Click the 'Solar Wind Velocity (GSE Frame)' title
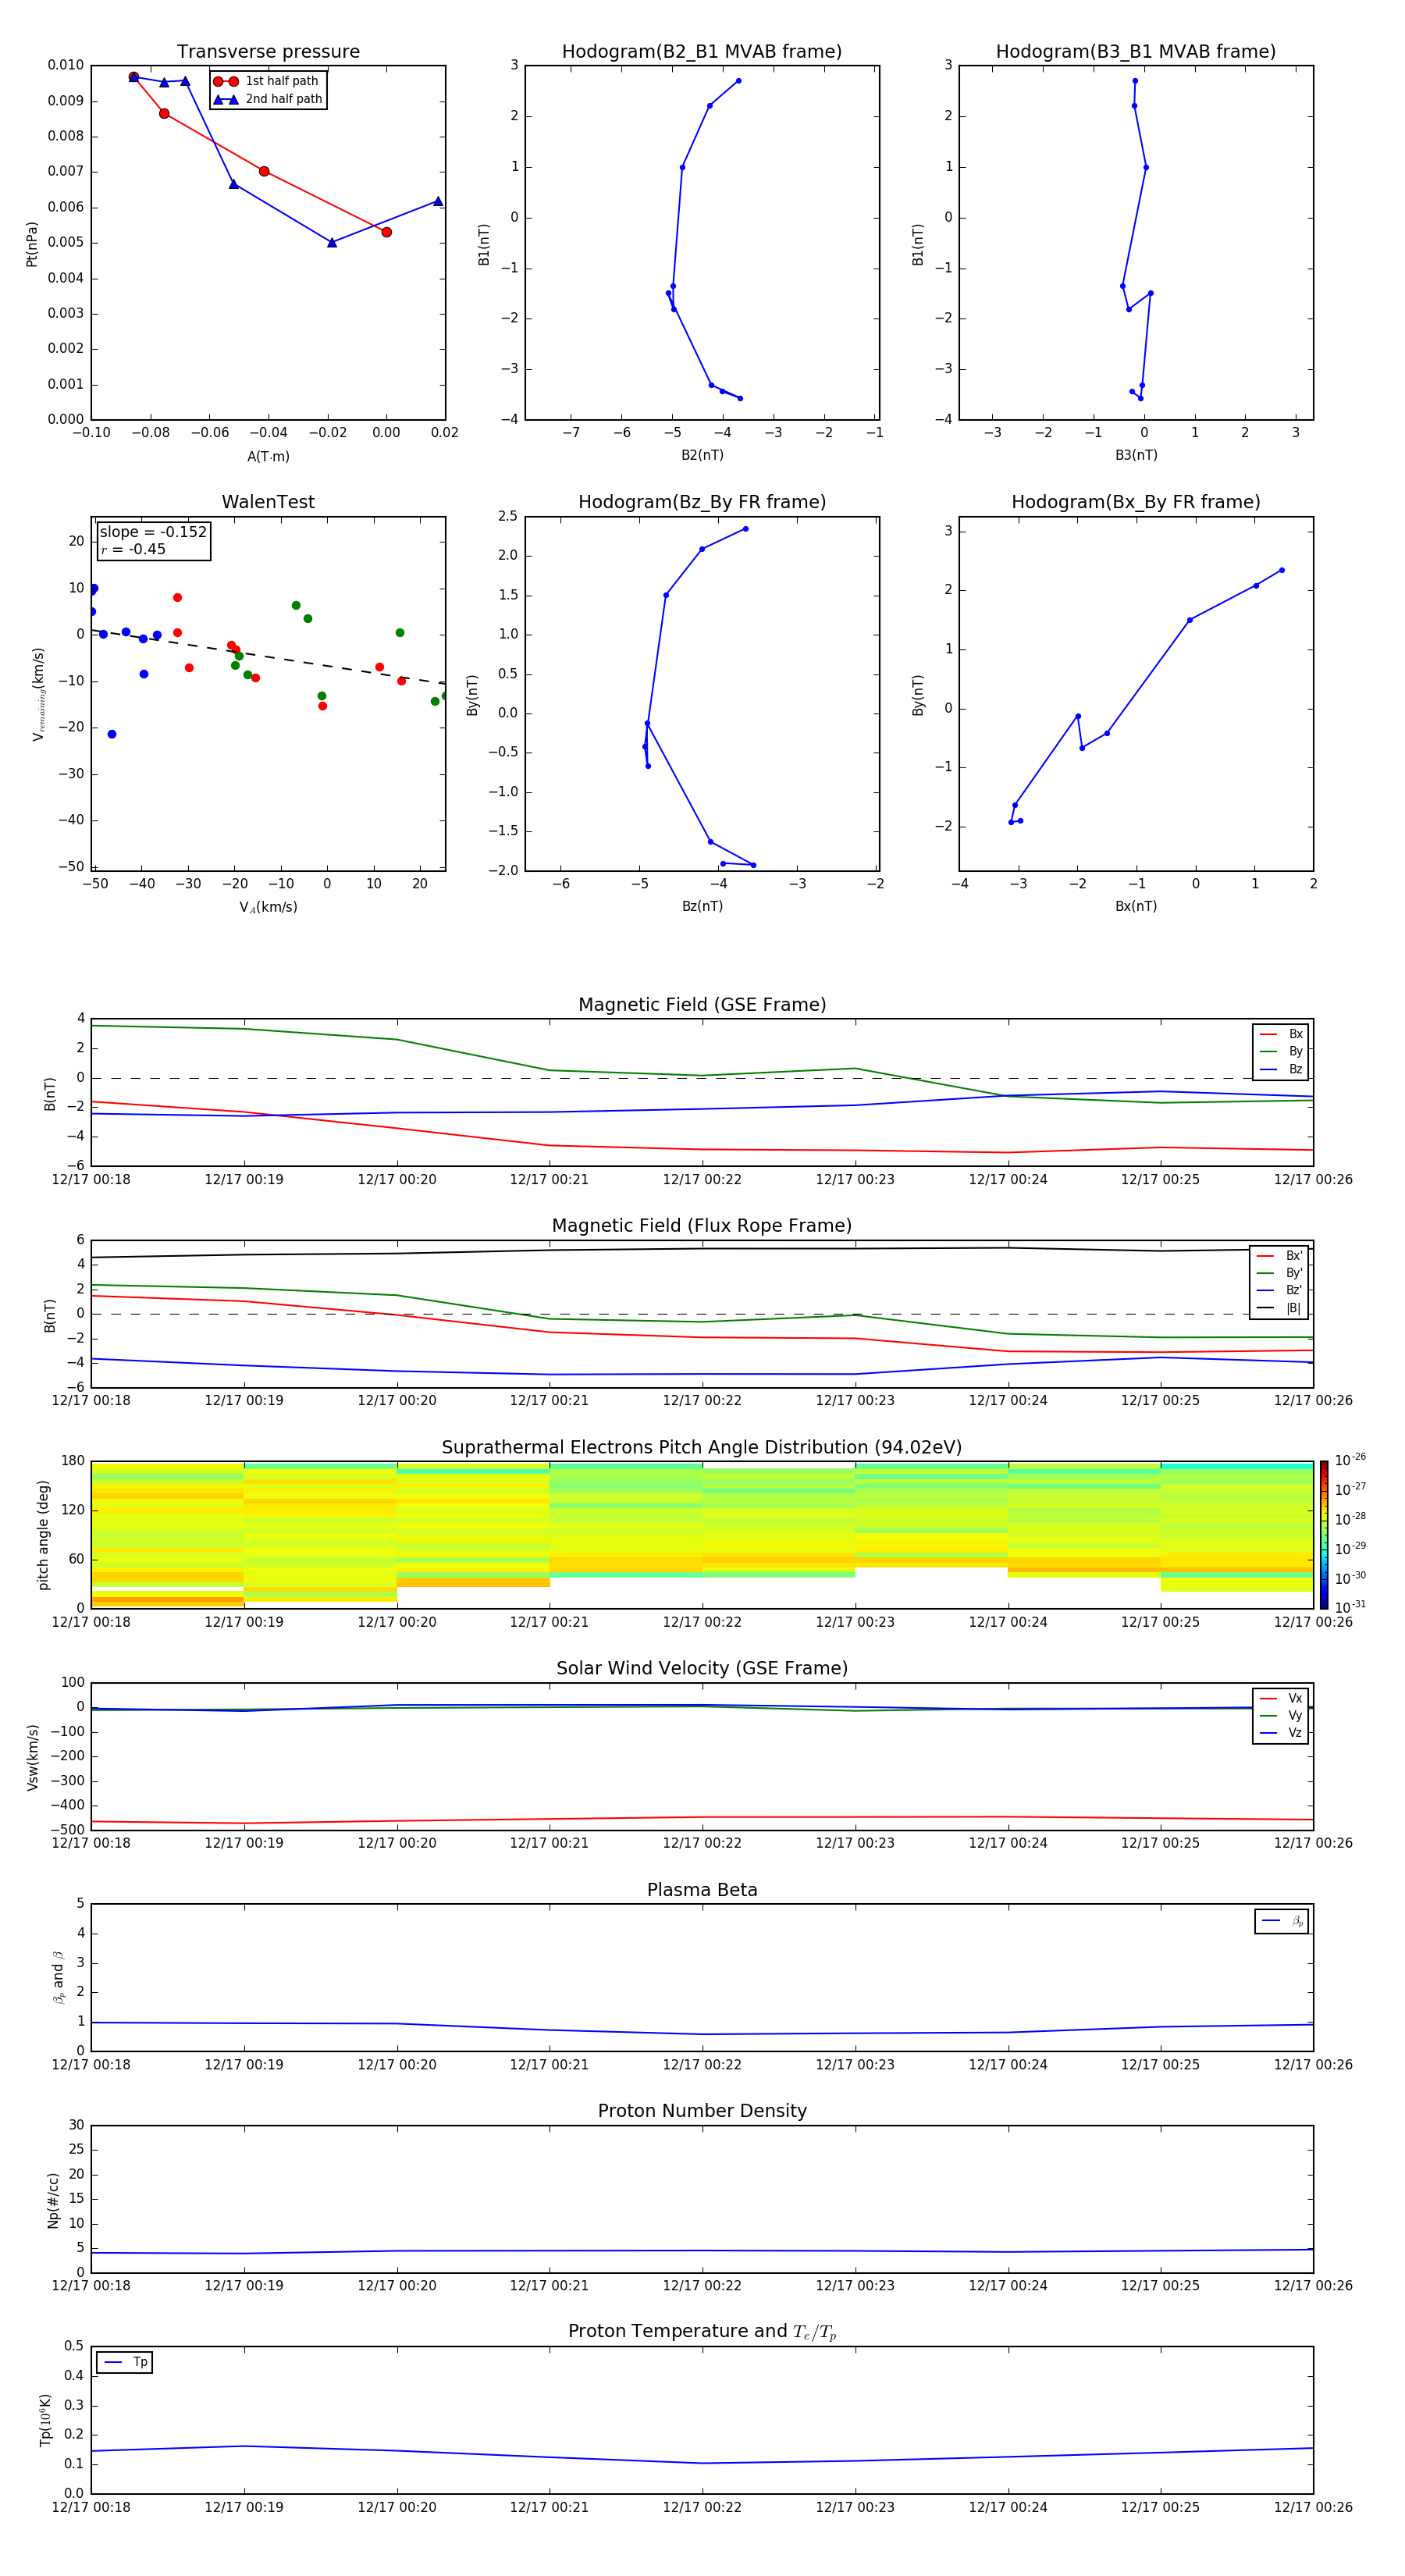The width and height of the screenshot is (1405, 2576). pyautogui.click(x=702, y=1668)
